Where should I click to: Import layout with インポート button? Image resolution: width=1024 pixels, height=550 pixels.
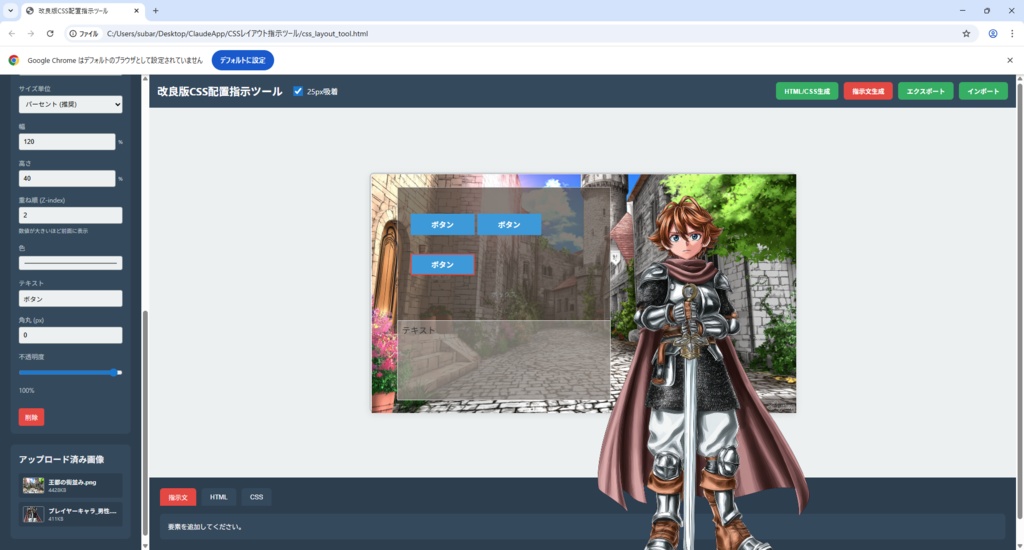pos(983,91)
